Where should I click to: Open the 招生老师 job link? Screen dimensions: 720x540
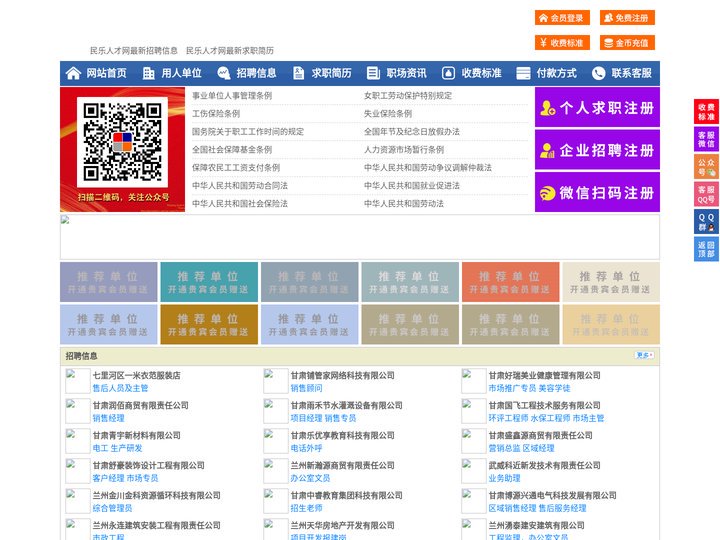coord(306,508)
